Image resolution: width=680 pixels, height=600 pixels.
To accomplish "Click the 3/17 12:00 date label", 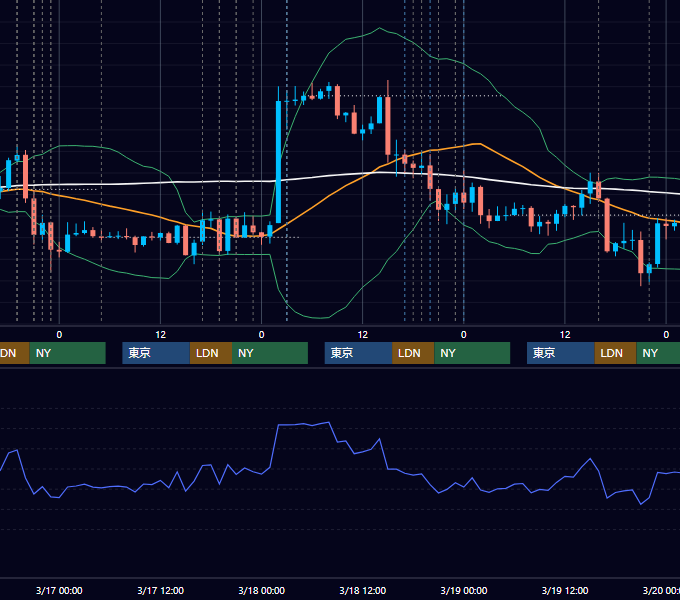I will pyautogui.click(x=160, y=590).
